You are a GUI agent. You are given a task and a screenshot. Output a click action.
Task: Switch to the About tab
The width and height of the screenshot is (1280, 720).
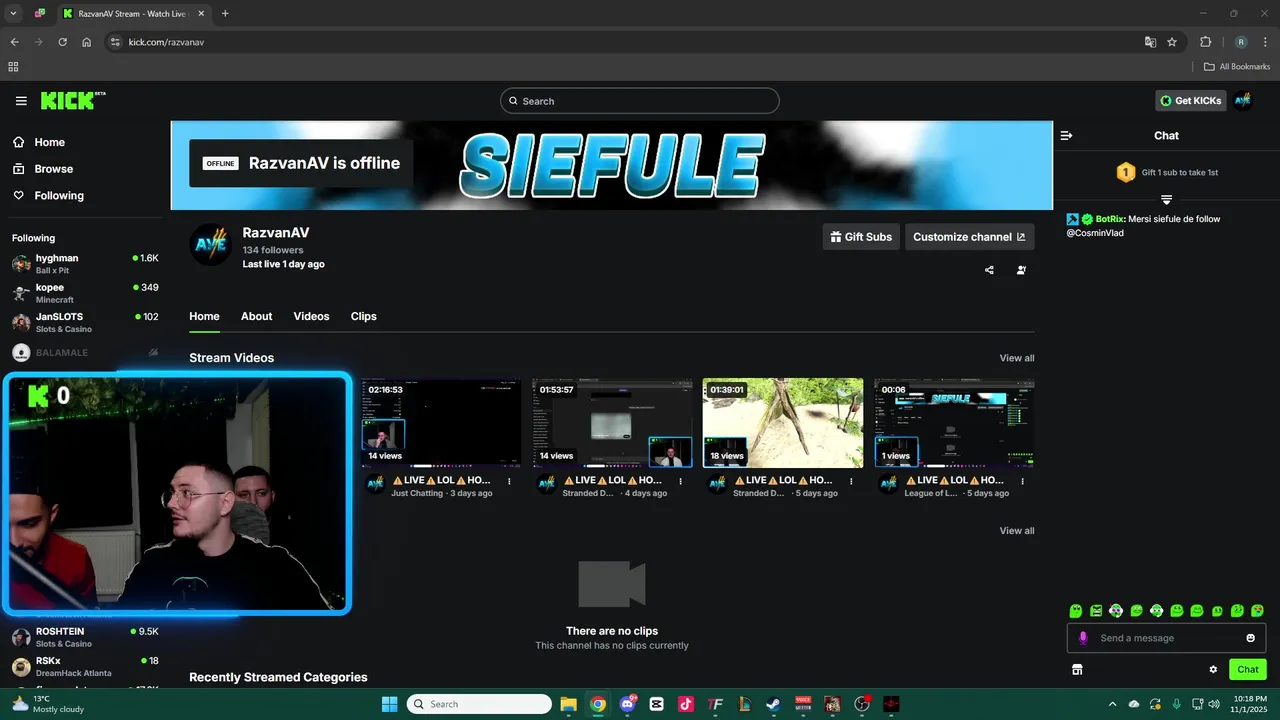click(256, 316)
